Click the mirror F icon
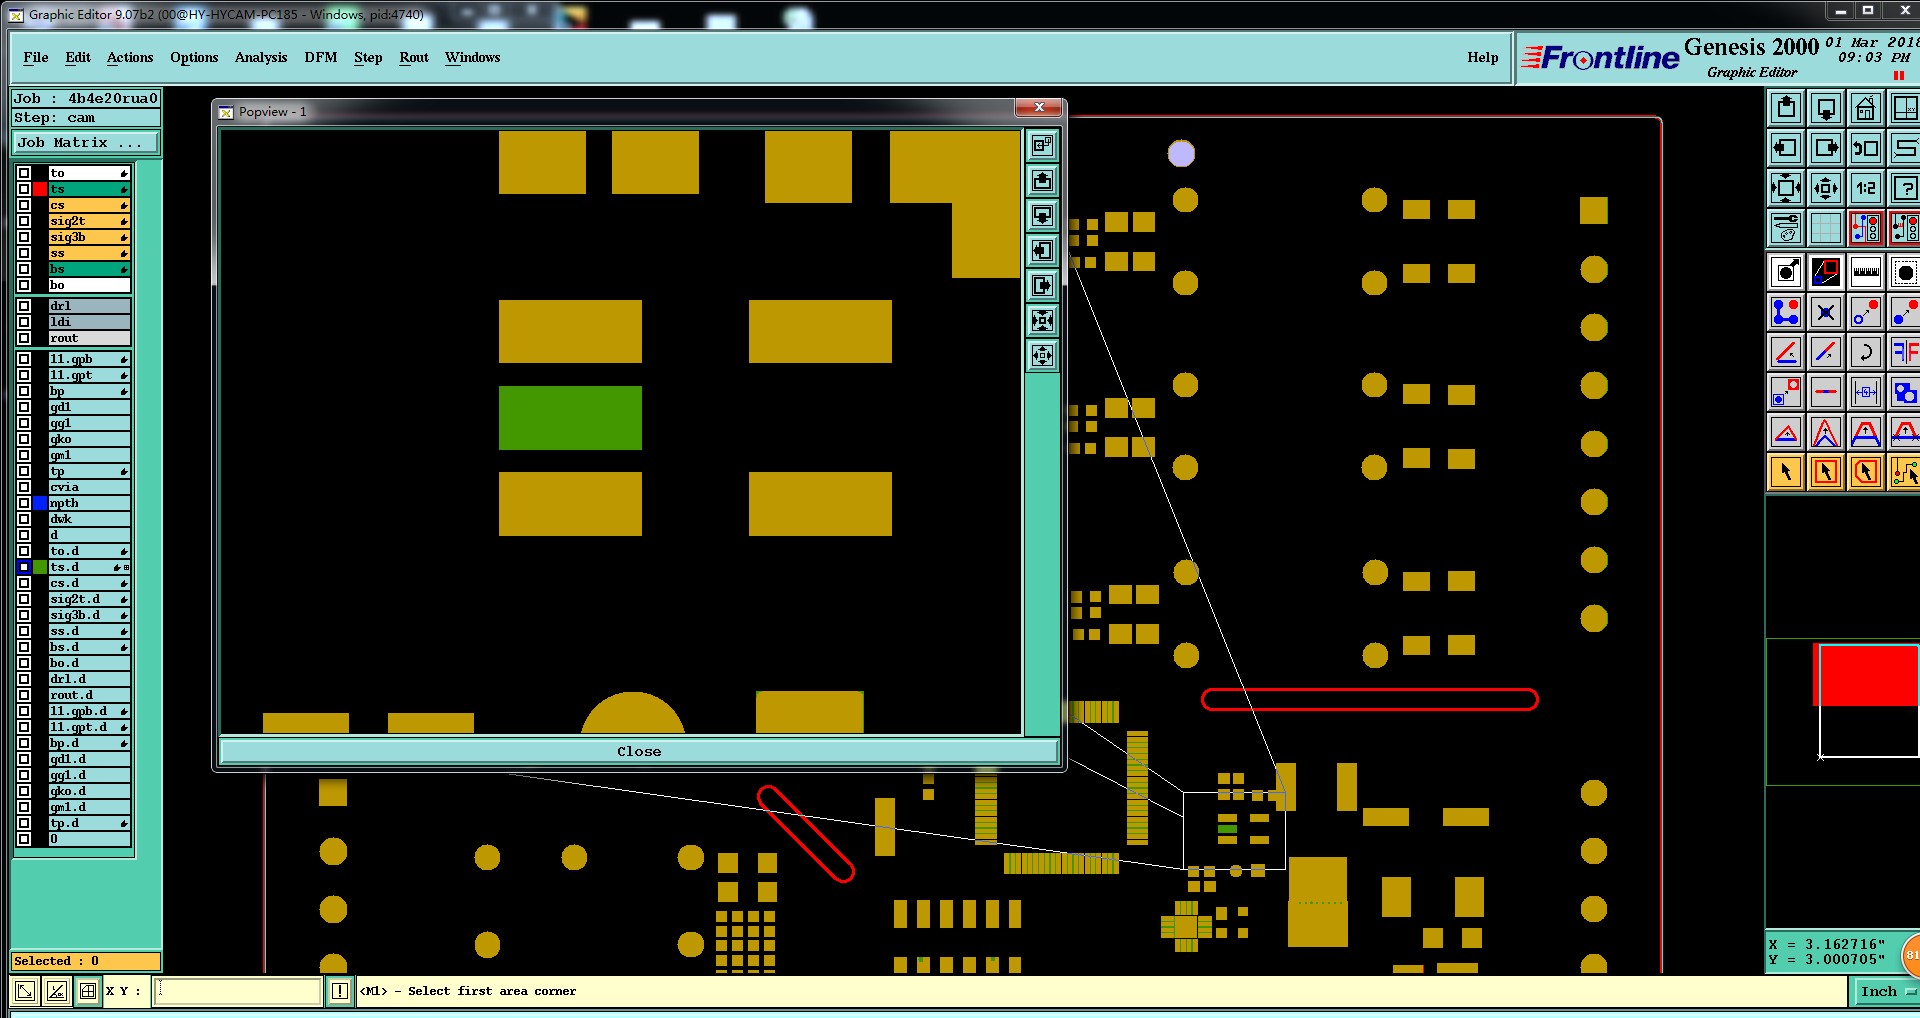1920x1018 pixels. tap(1905, 352)
